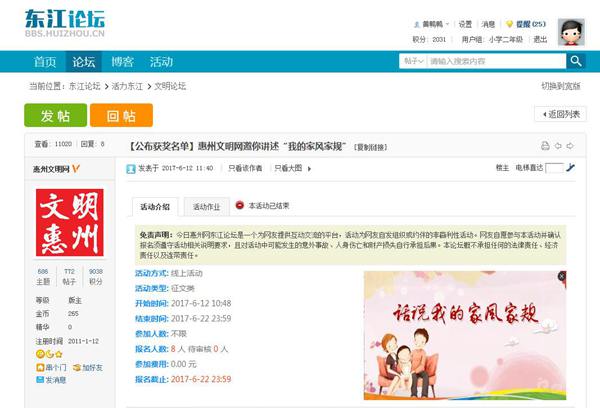Screen dimensions: 600x408
Task: Select the 活动介绍 tab
Action: click(155, 207)
